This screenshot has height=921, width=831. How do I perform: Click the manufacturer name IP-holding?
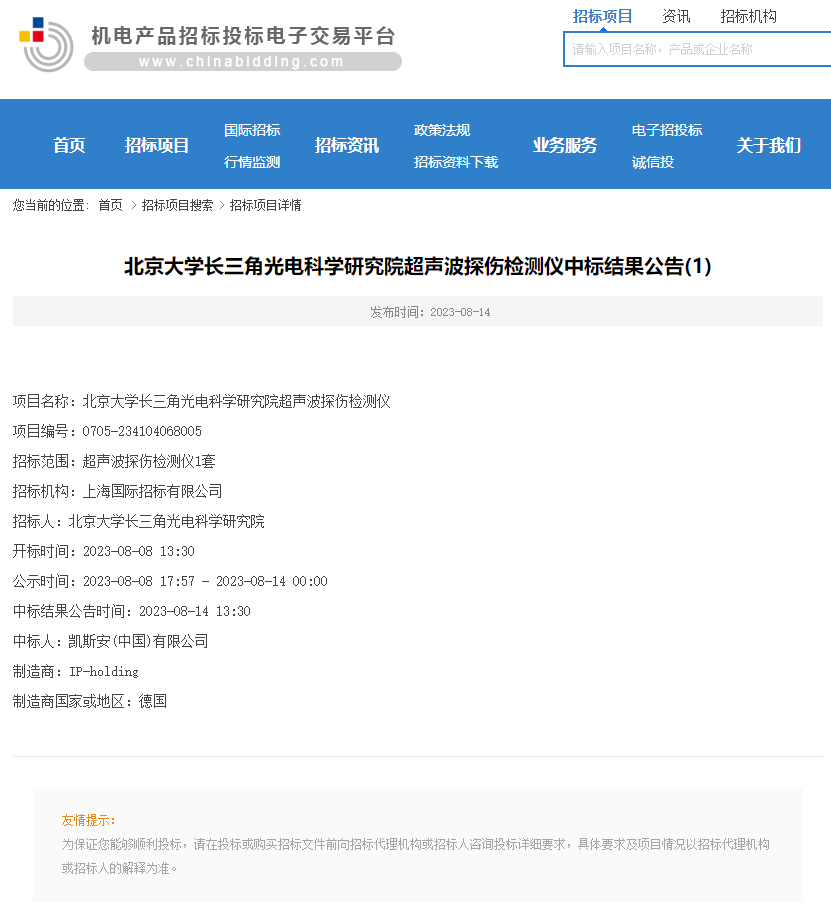pos(104,671)
